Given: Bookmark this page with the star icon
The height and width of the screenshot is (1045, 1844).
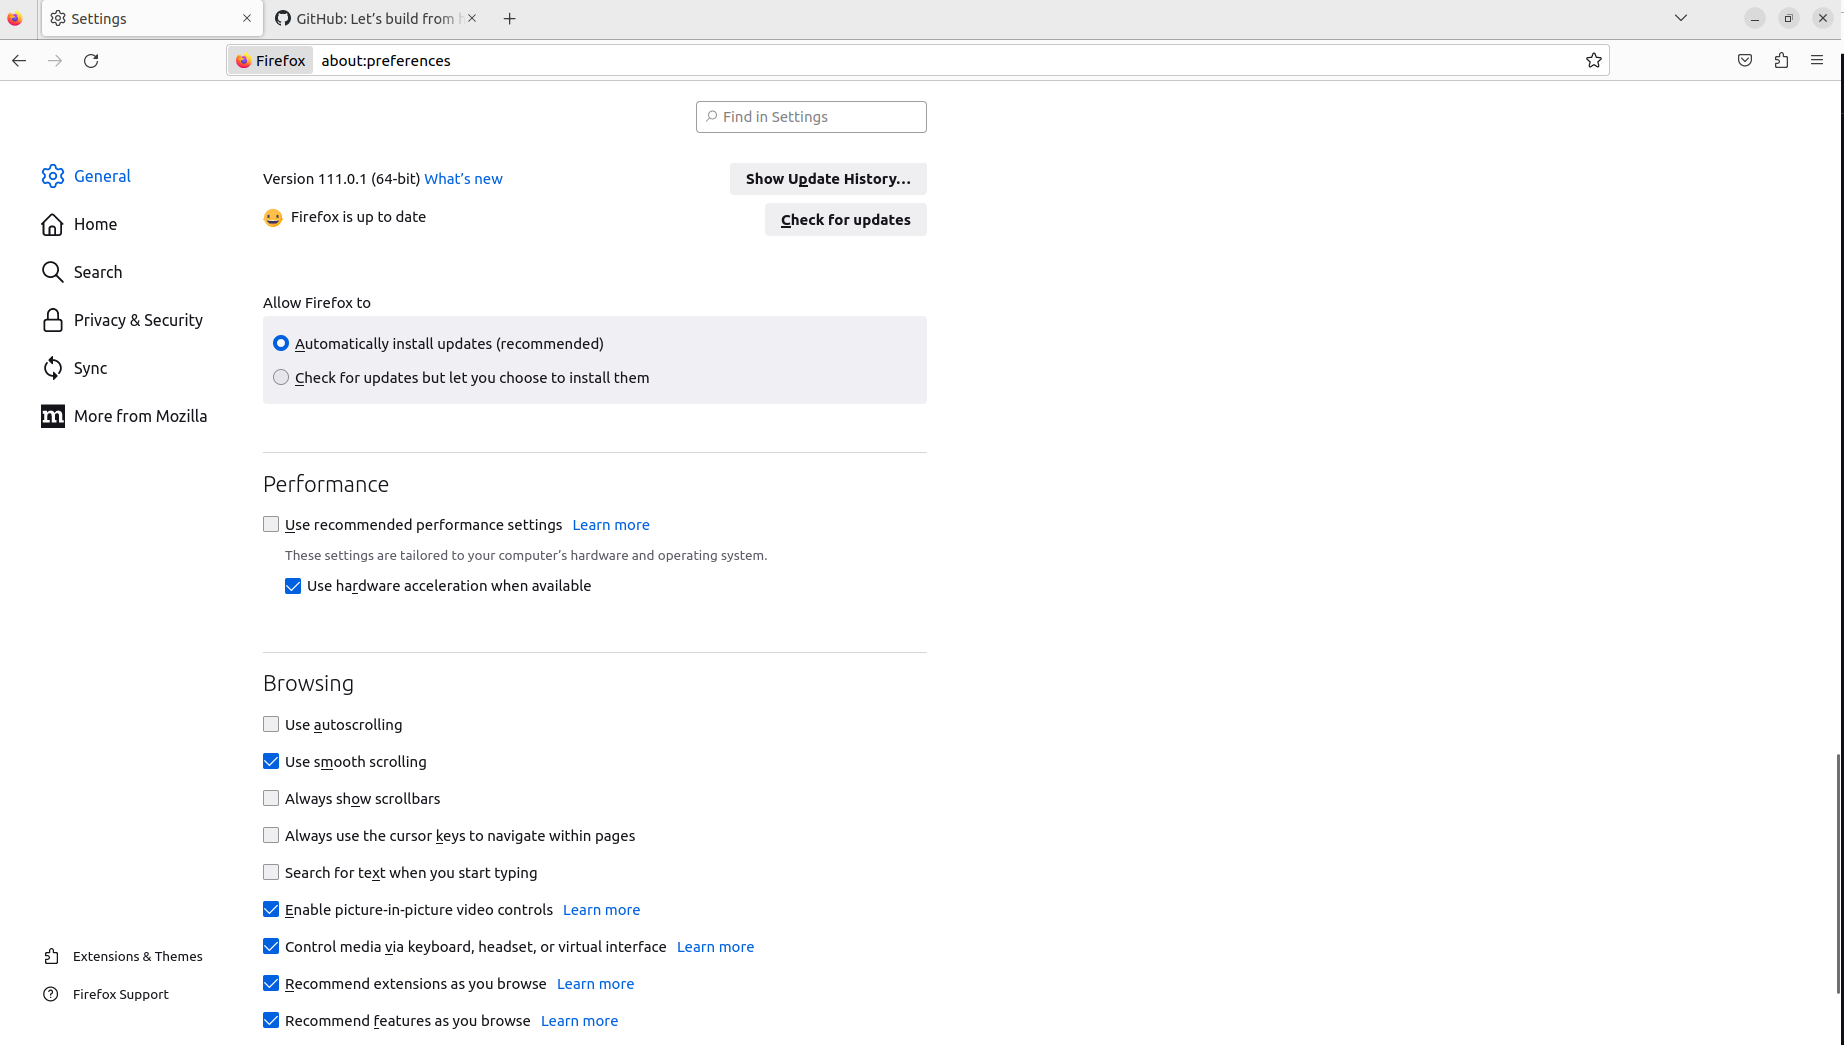Looking at the screenshot, I should (1593, 60).
